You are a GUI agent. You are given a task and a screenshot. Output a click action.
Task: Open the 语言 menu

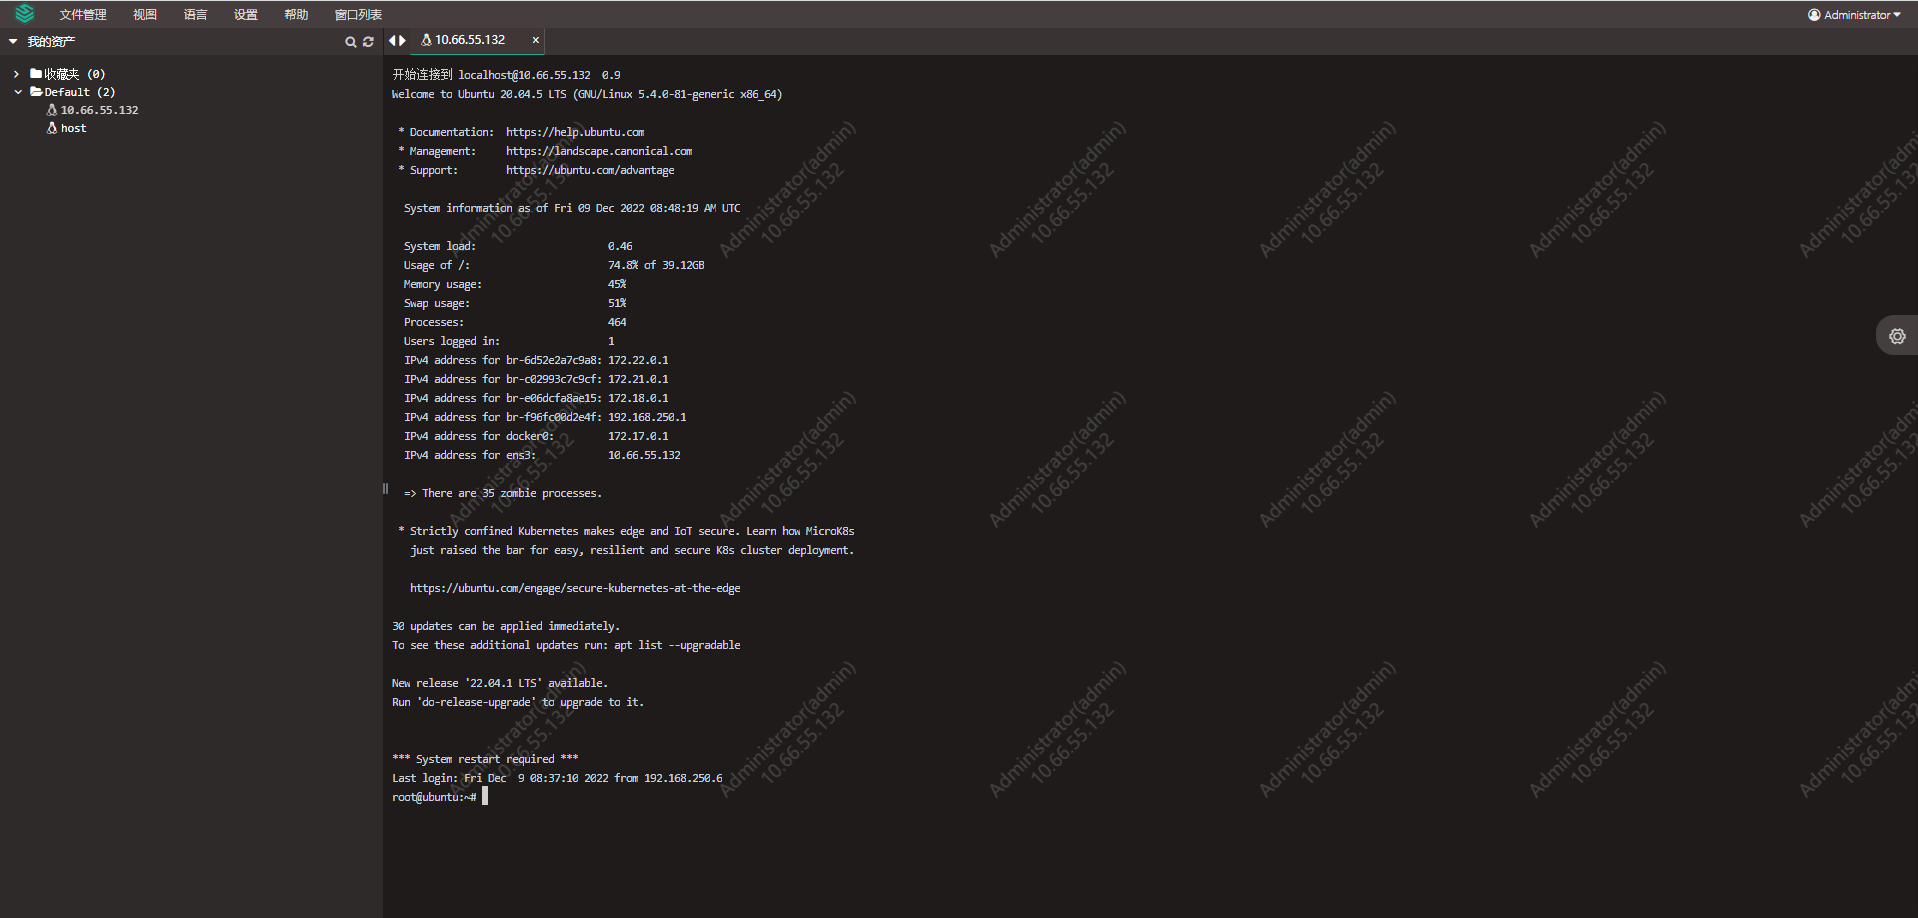pyautogui.click(x=196, y=15)
